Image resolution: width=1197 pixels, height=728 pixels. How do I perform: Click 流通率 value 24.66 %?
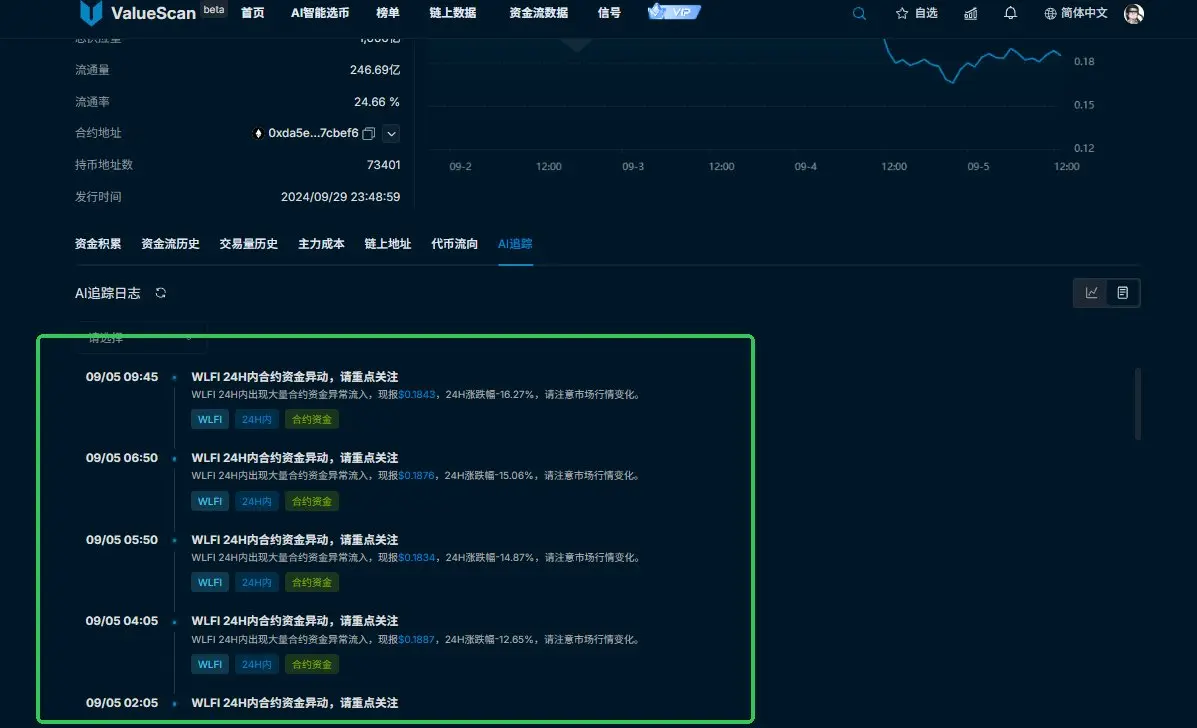(376, 101)
